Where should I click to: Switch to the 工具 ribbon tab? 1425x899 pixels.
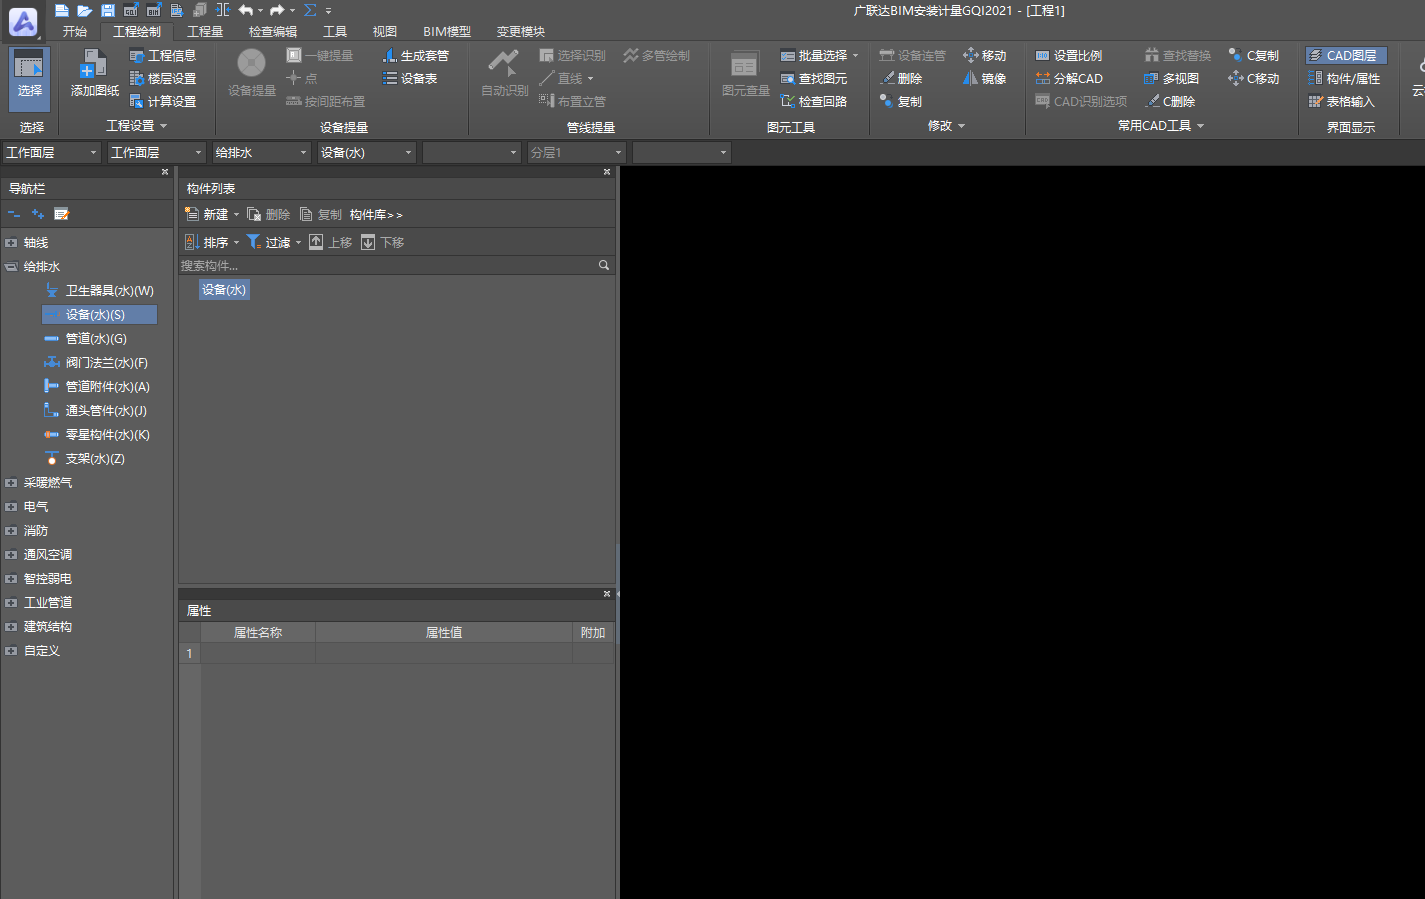(335, 32)
